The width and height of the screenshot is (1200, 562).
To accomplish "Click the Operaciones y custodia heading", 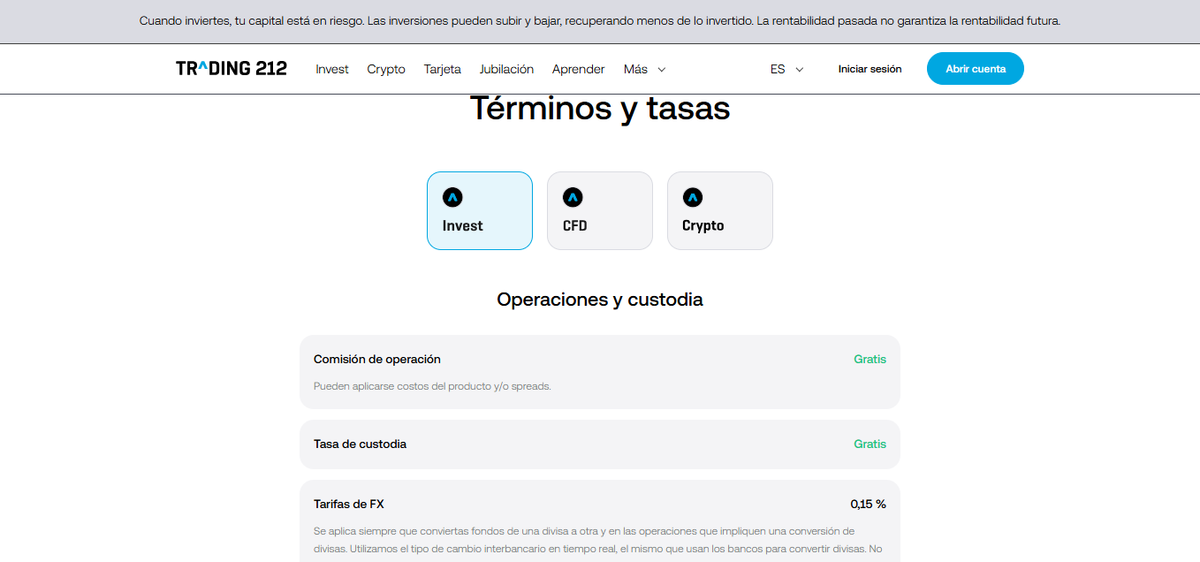I will [600, 299].
